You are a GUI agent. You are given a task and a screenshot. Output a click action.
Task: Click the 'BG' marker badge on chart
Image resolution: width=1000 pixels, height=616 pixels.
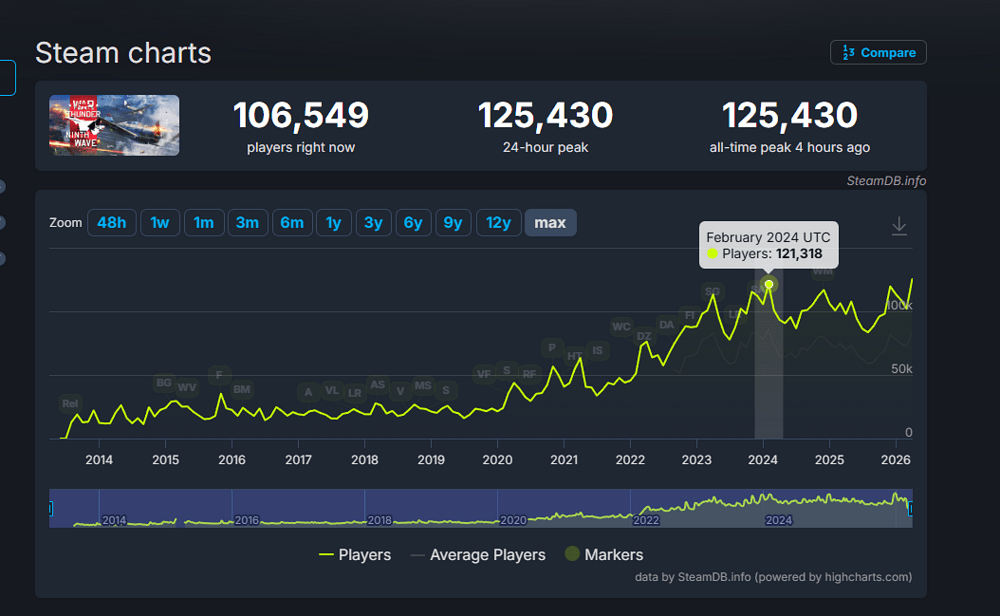164,383
